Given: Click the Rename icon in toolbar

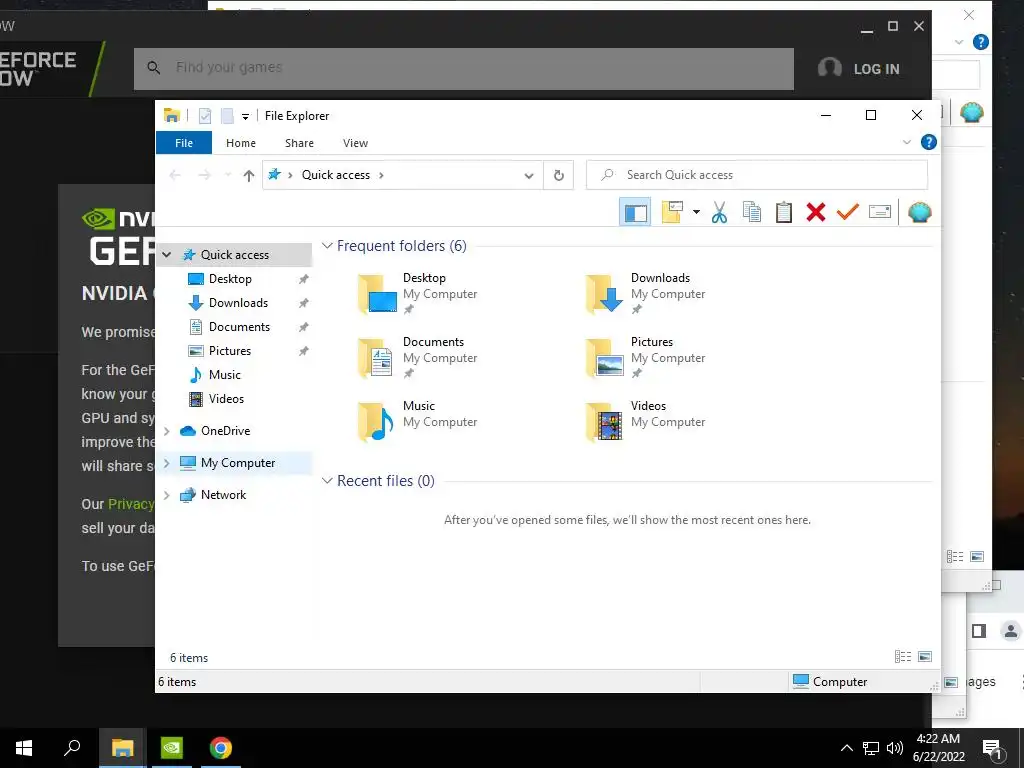Looking at the screenshot, I should tap(880, 212).
